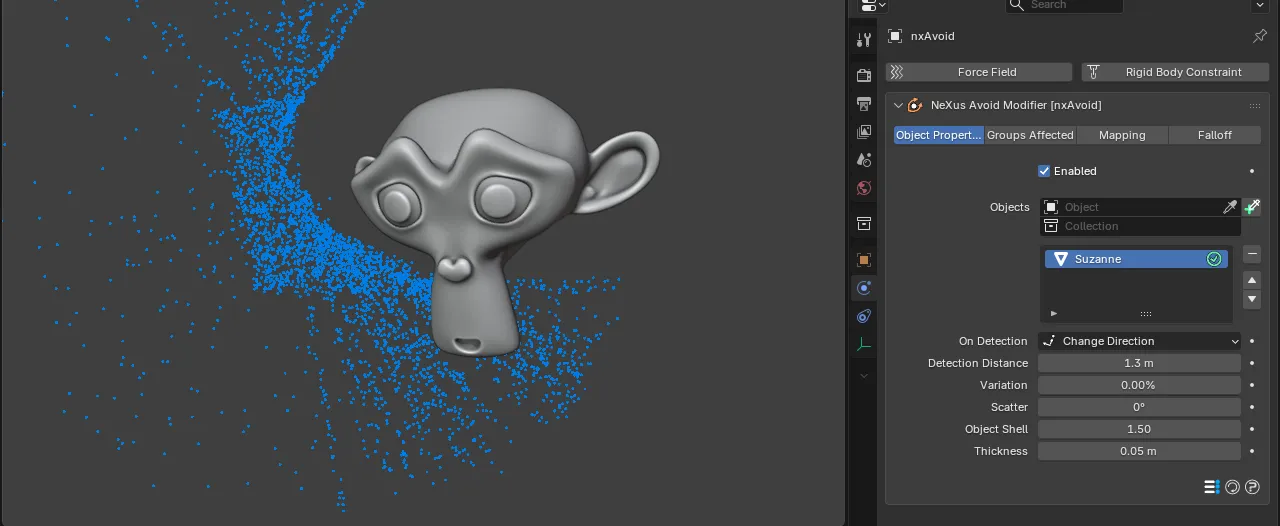Viewport: 1280px width, 526px height.
Task: Move Suzanne down with the down arrow
Action: 1252,300
